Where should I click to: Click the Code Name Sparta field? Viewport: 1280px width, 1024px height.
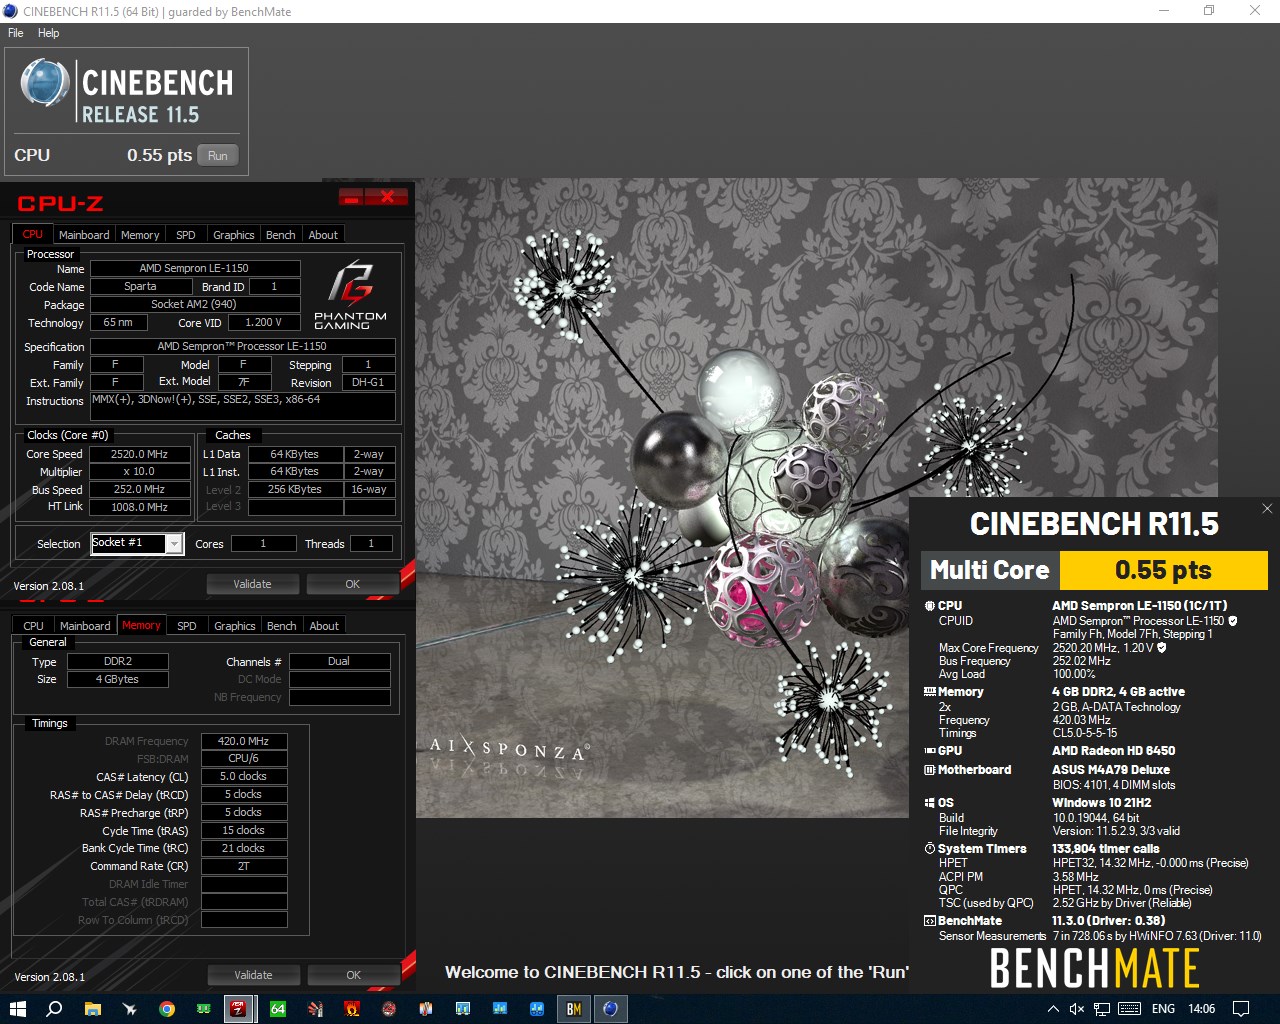click(x=141, y=286)
